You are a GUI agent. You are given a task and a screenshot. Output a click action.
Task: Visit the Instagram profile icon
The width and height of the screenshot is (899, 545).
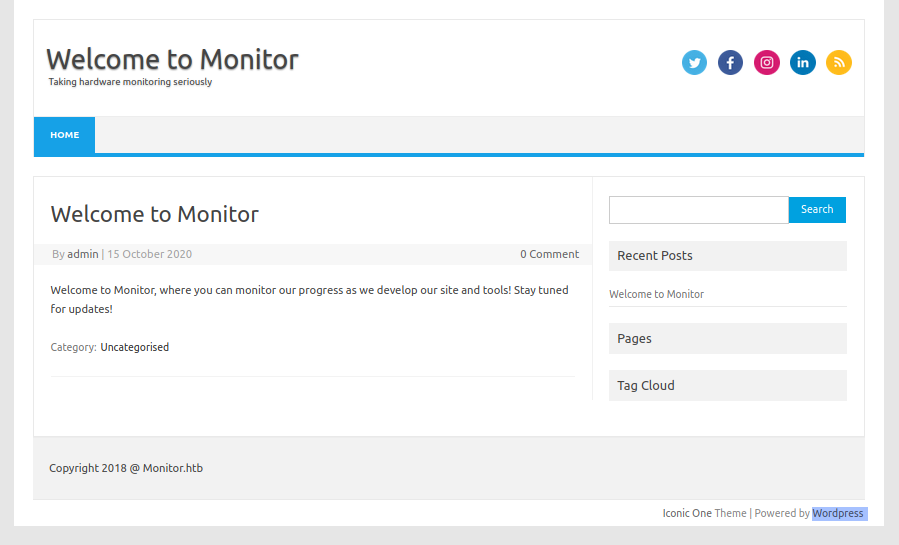766,63
